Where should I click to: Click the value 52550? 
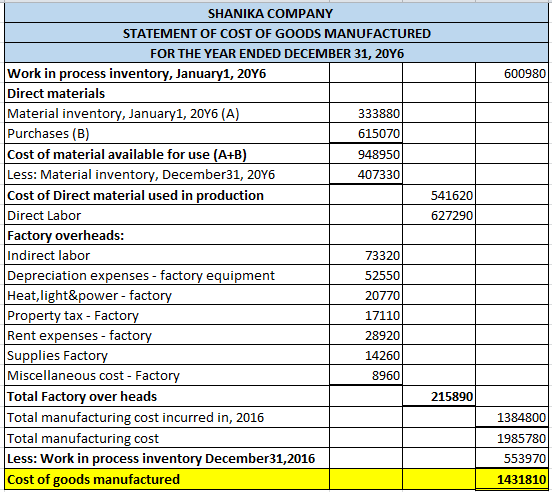click(x=382, y=276)
